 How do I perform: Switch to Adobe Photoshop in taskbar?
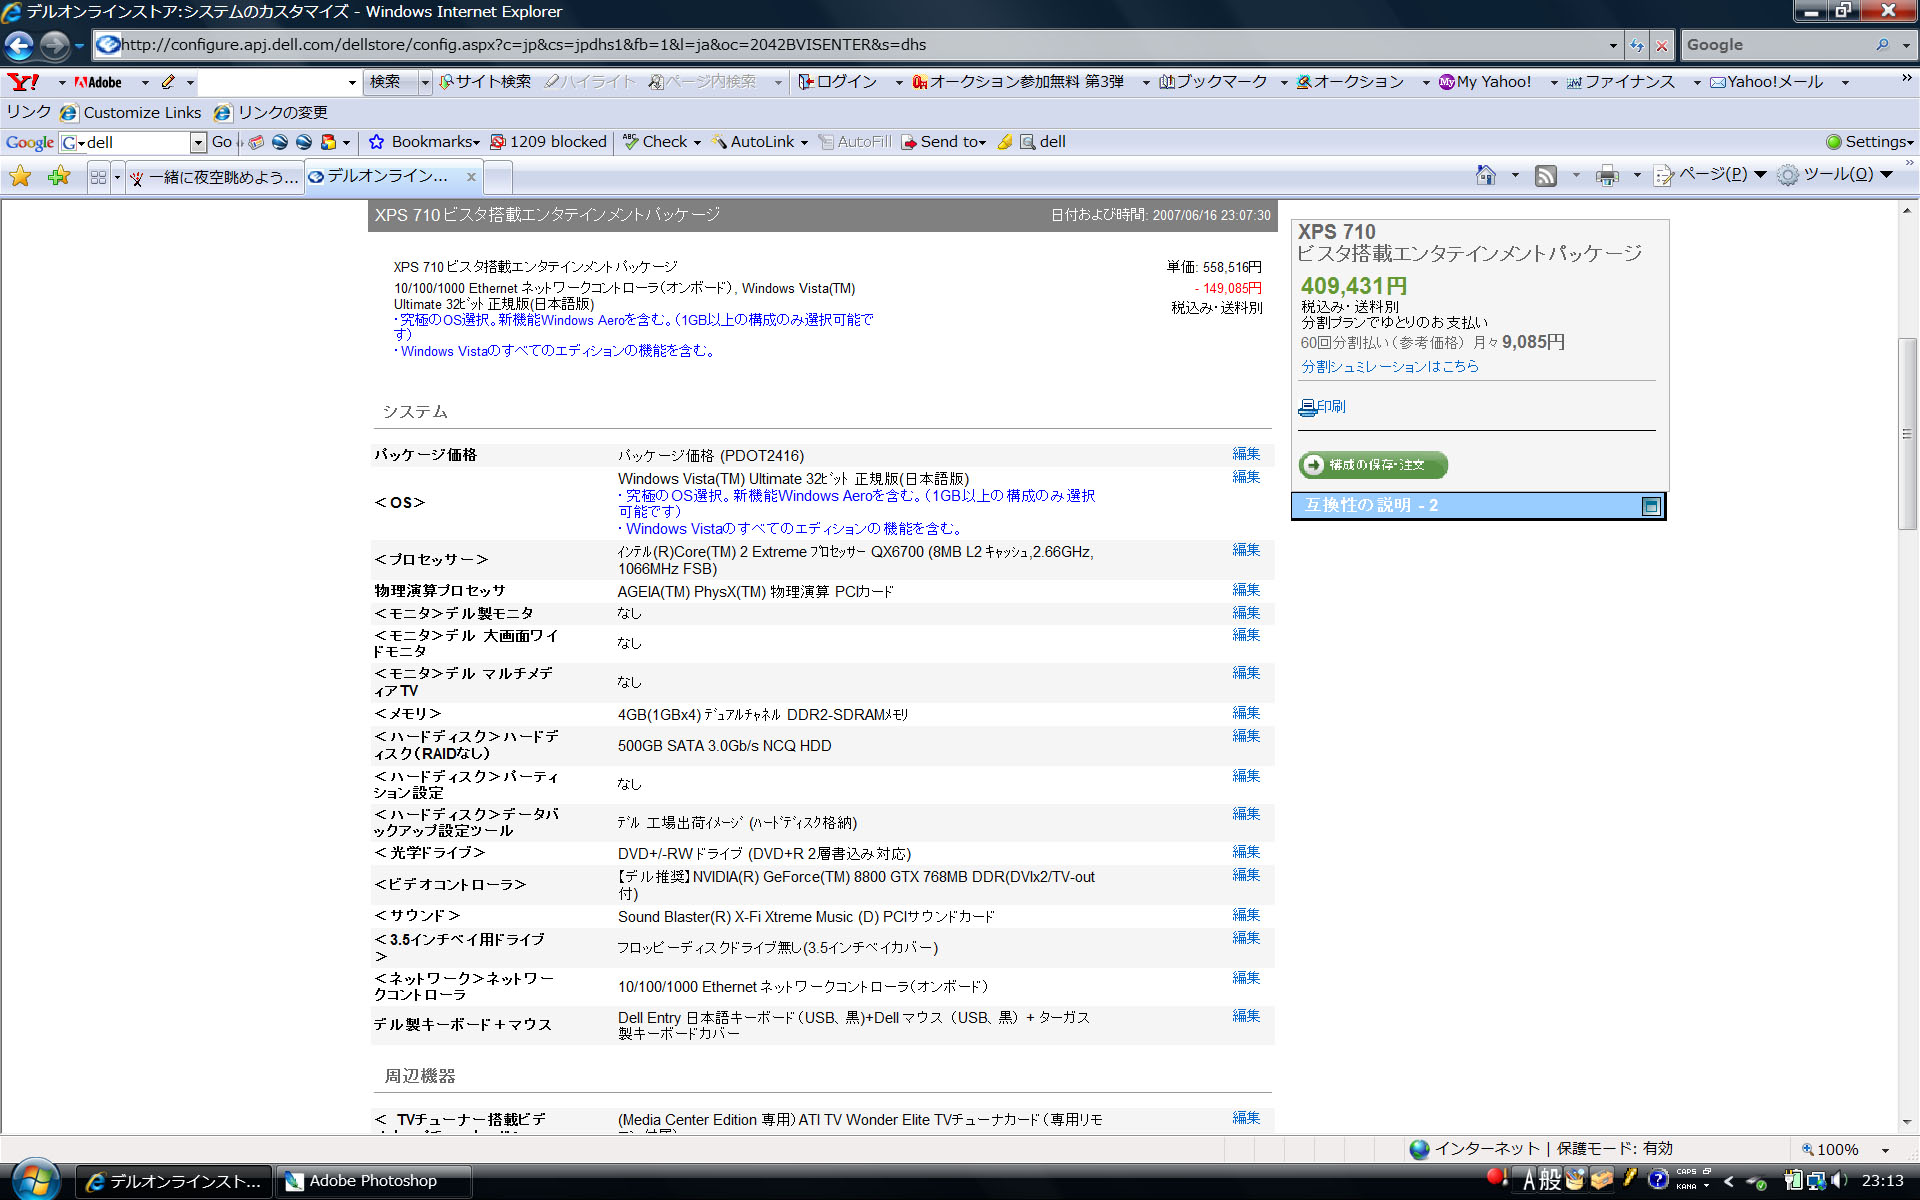point(372,1181)
